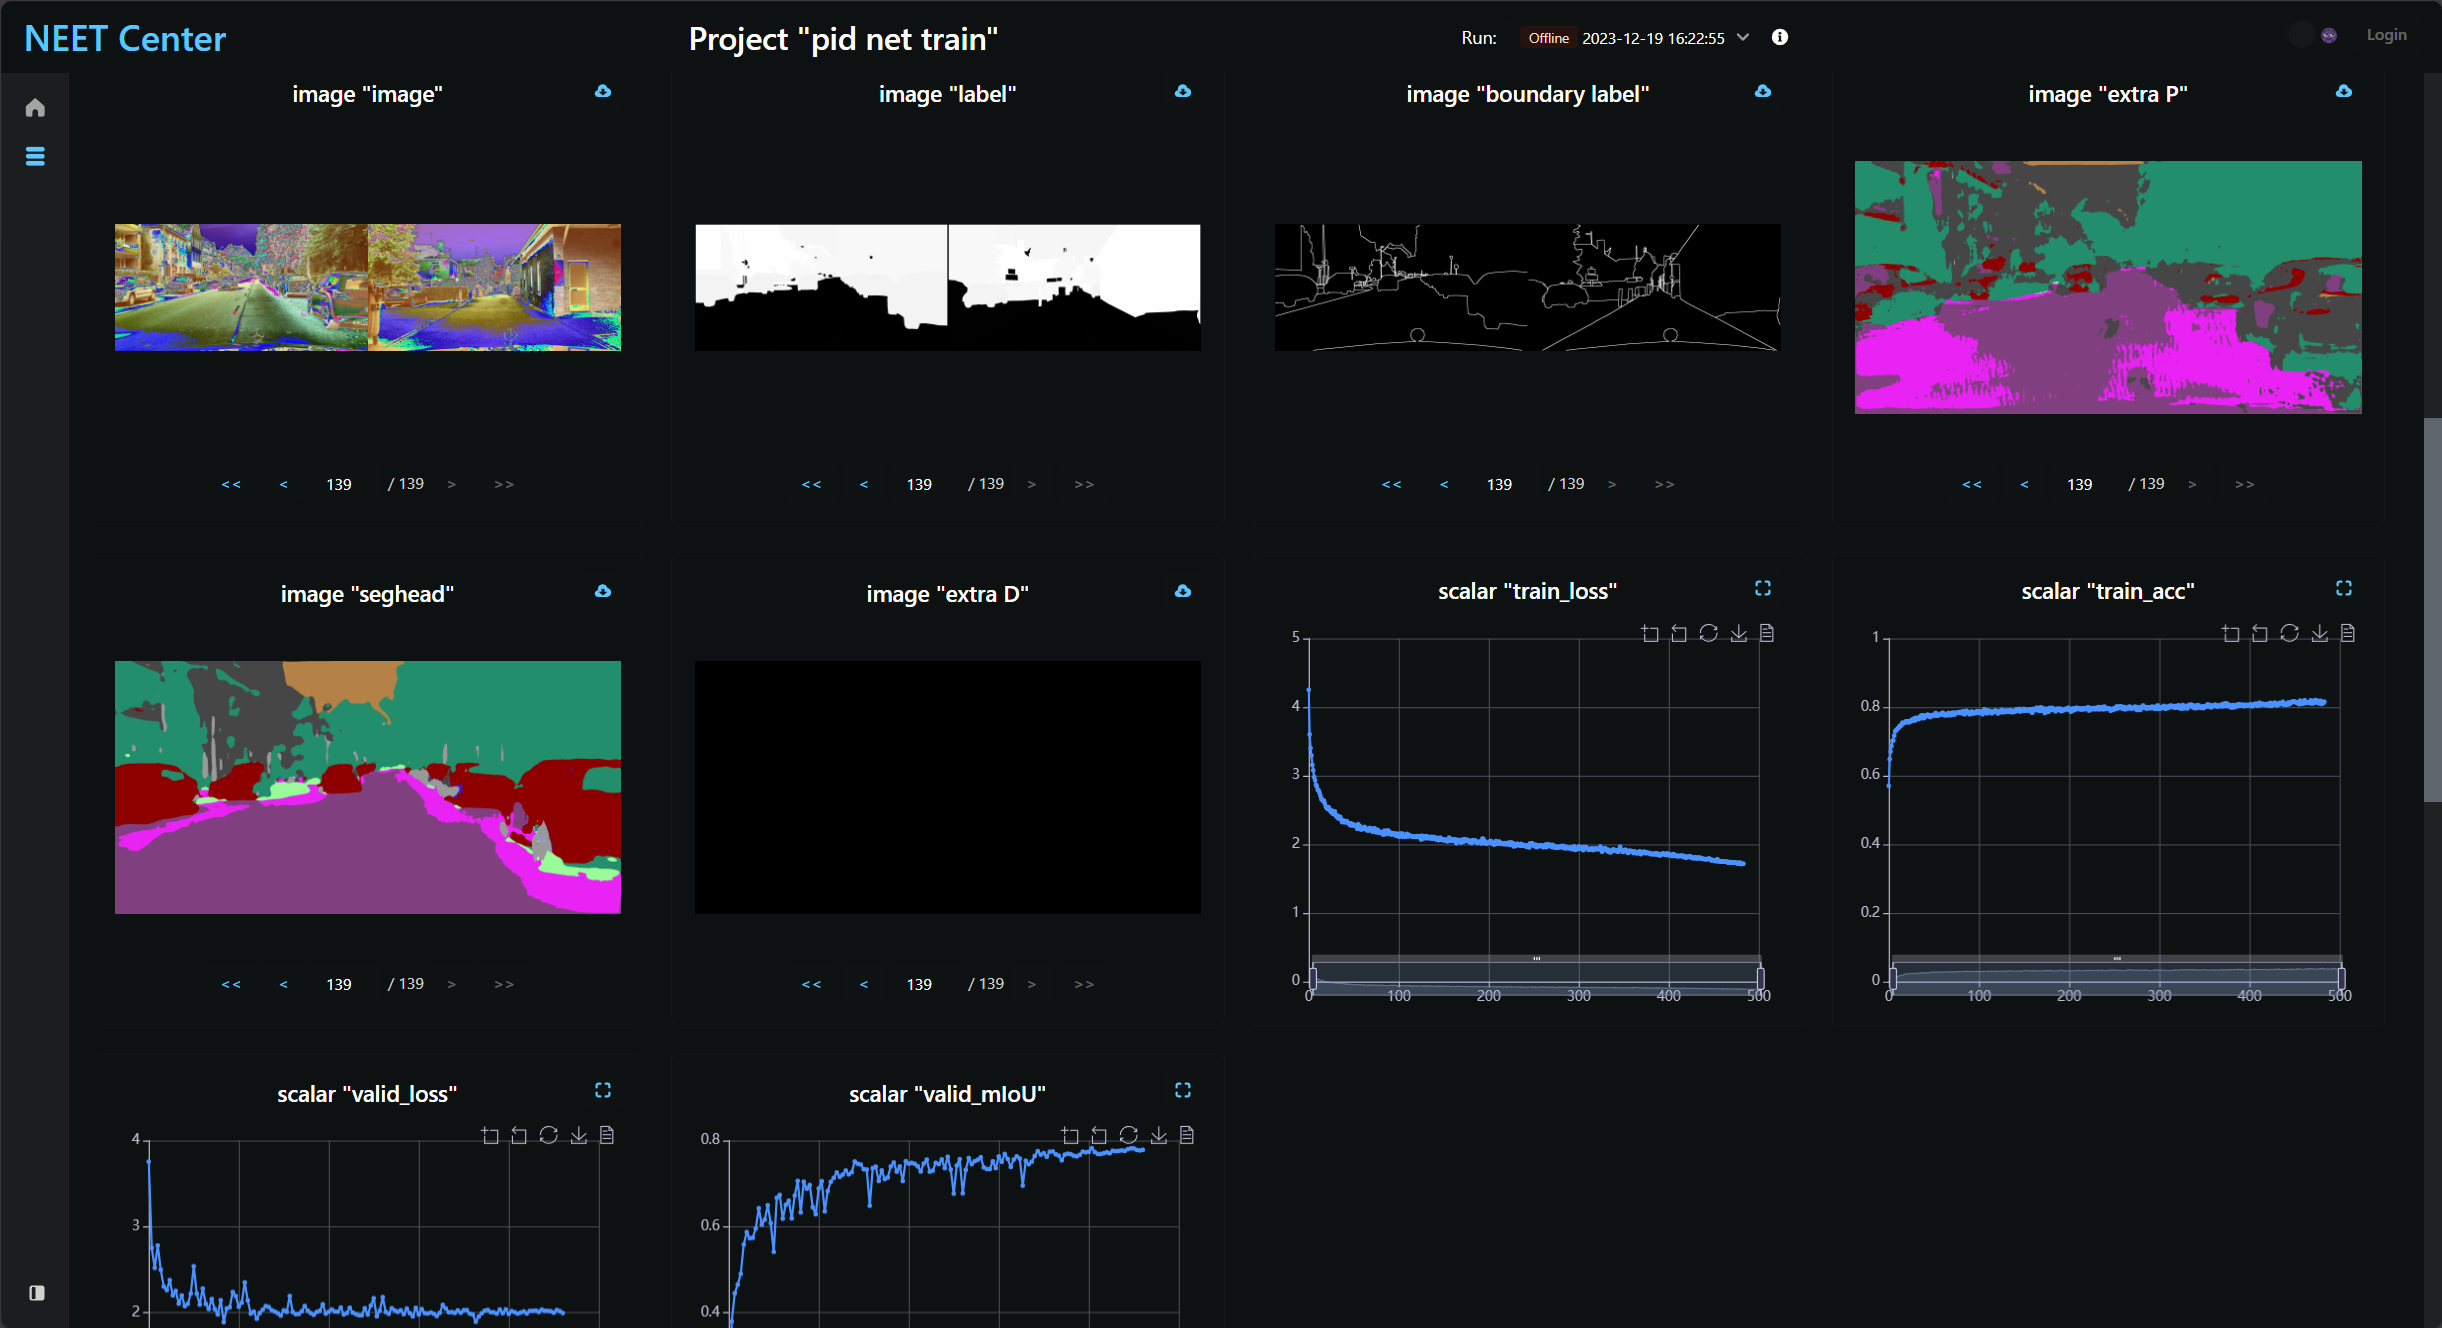Click the train_loss zoom slider right handle
Viewport: 2442px width, 1328px height.
(x=1760, y=977)
